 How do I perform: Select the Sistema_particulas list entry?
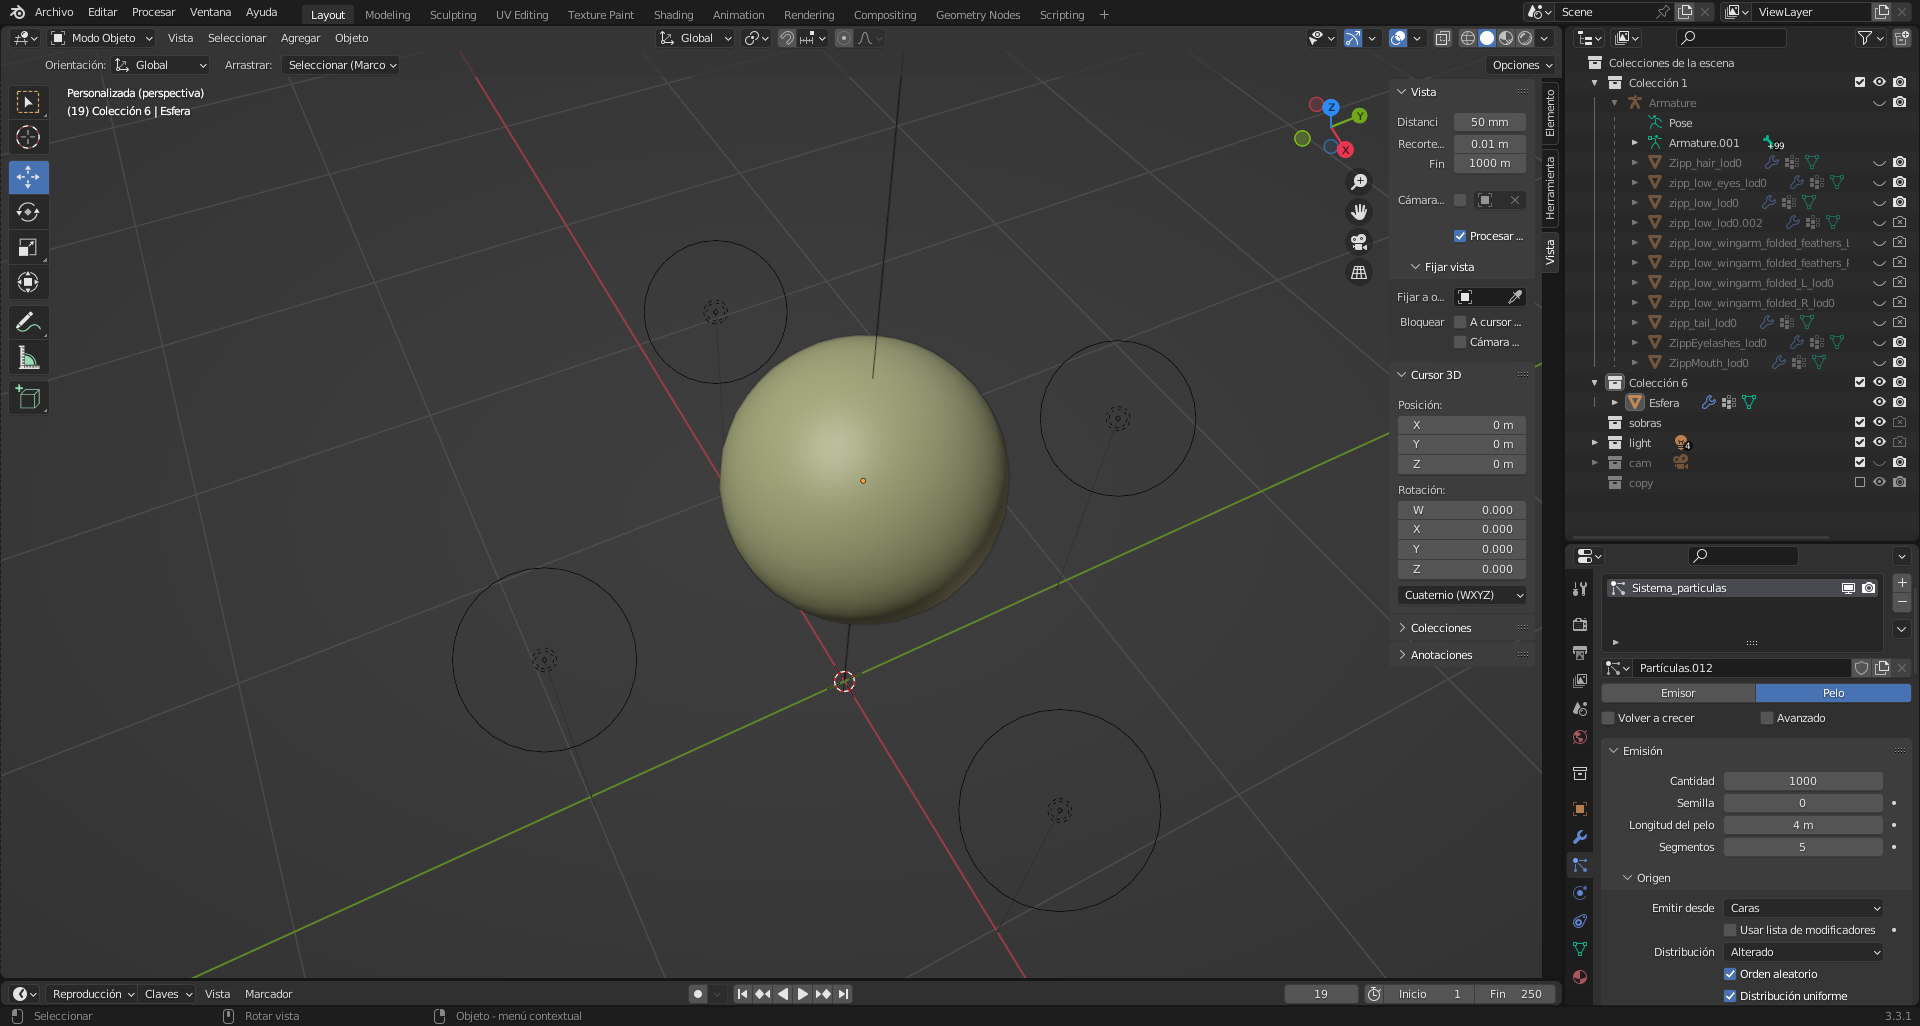(x=1743, y=588)
